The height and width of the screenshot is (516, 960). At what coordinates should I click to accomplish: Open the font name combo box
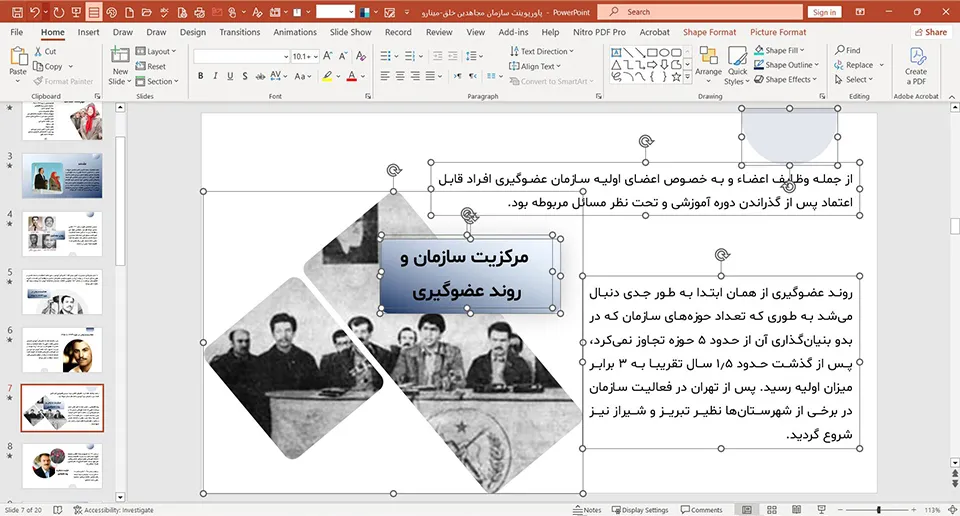pos(241,56)
